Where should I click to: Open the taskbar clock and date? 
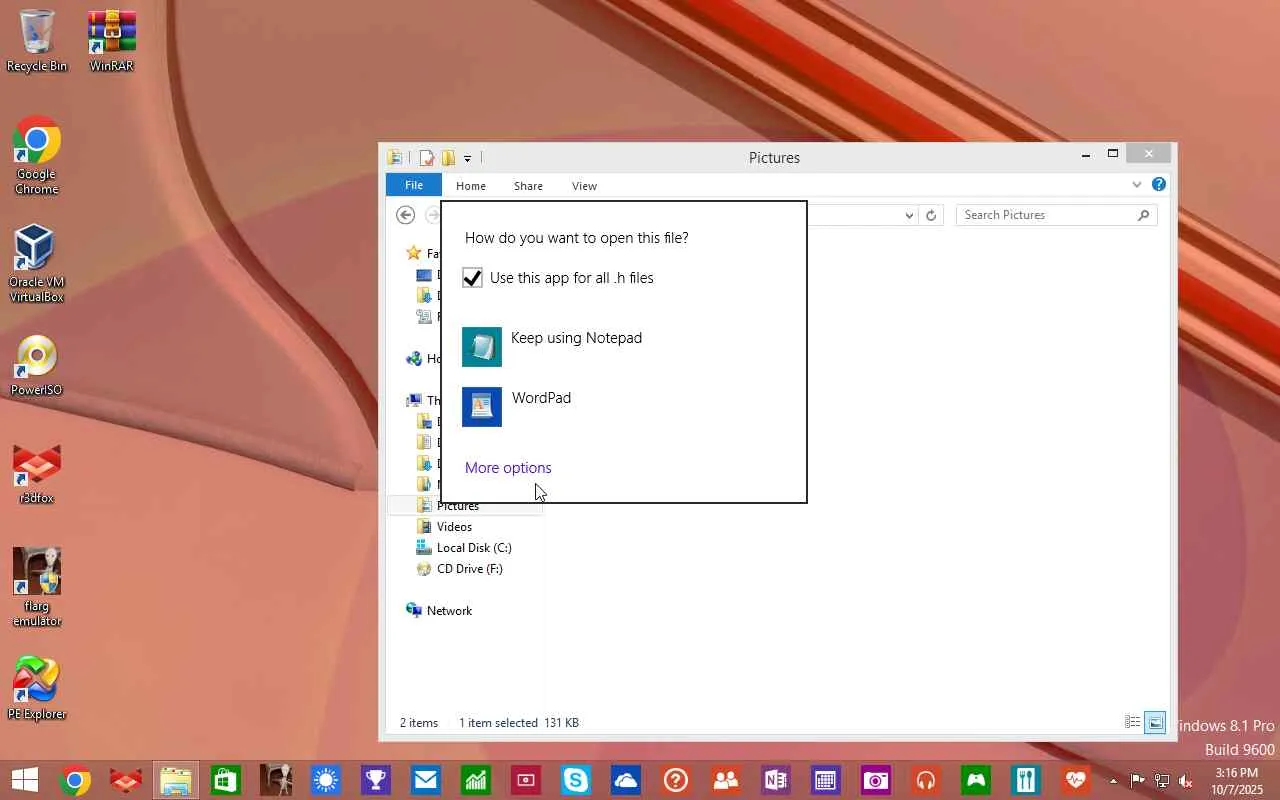coord(1238,781)
